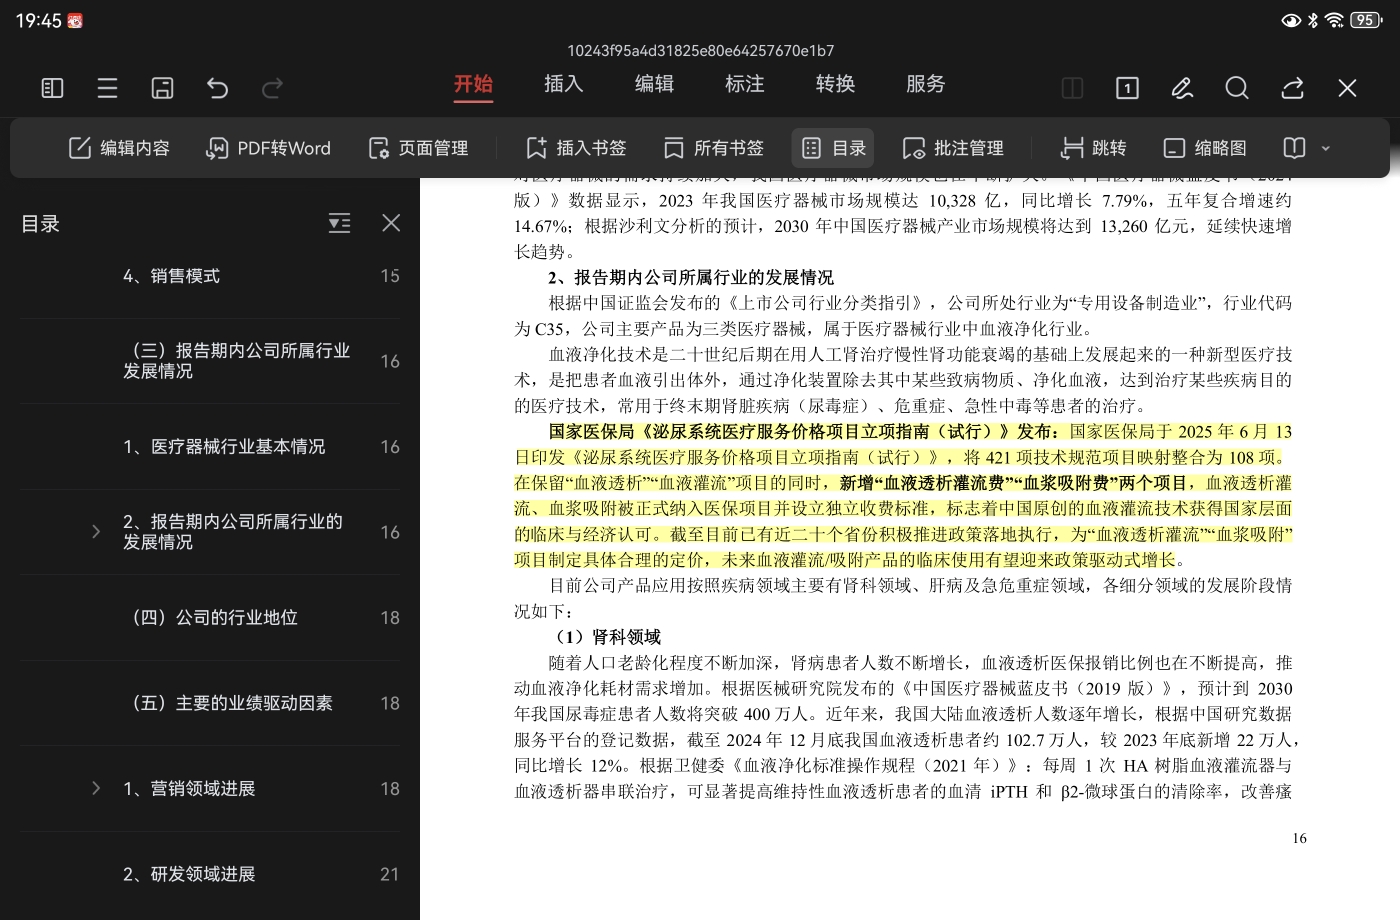Show 缩略图 thumbnails panel

1205,148
